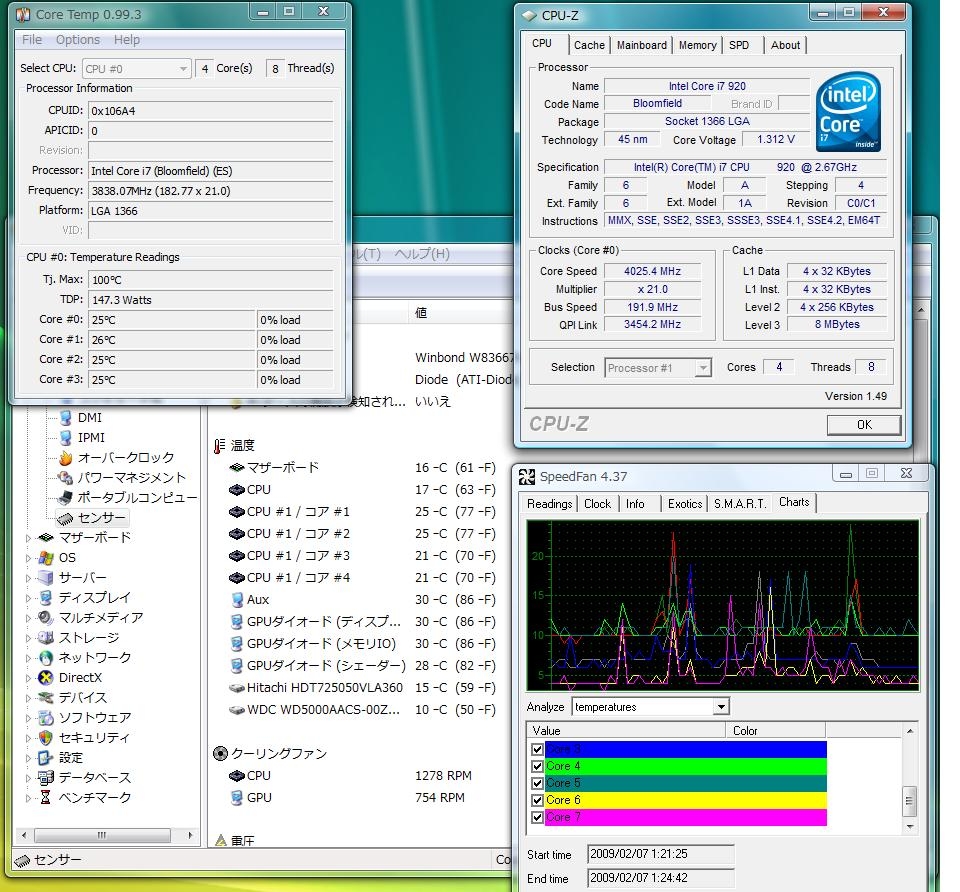
Task: Open the Options menu in Core Temp
Action: (x=77, y=40)
